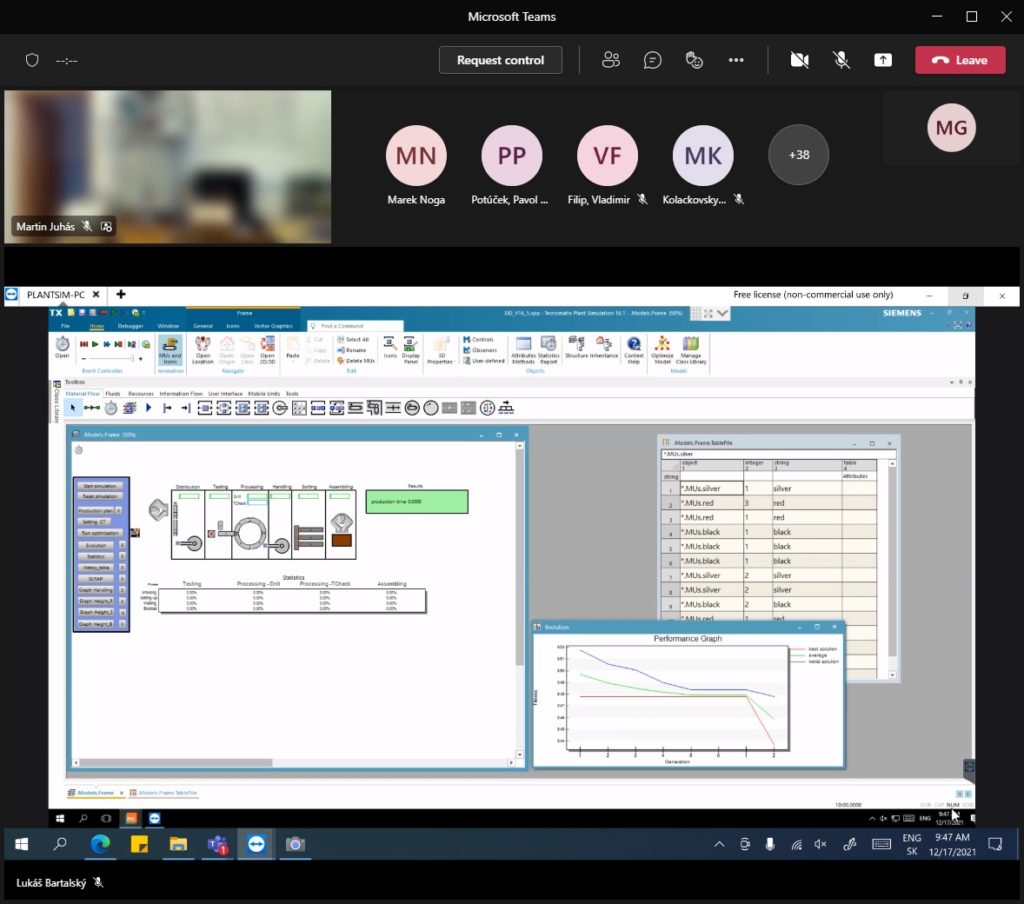The width and height of the screenshot is (1024, 904).
Task: Click the Evolution button in model panel
Action: (96, 545)
